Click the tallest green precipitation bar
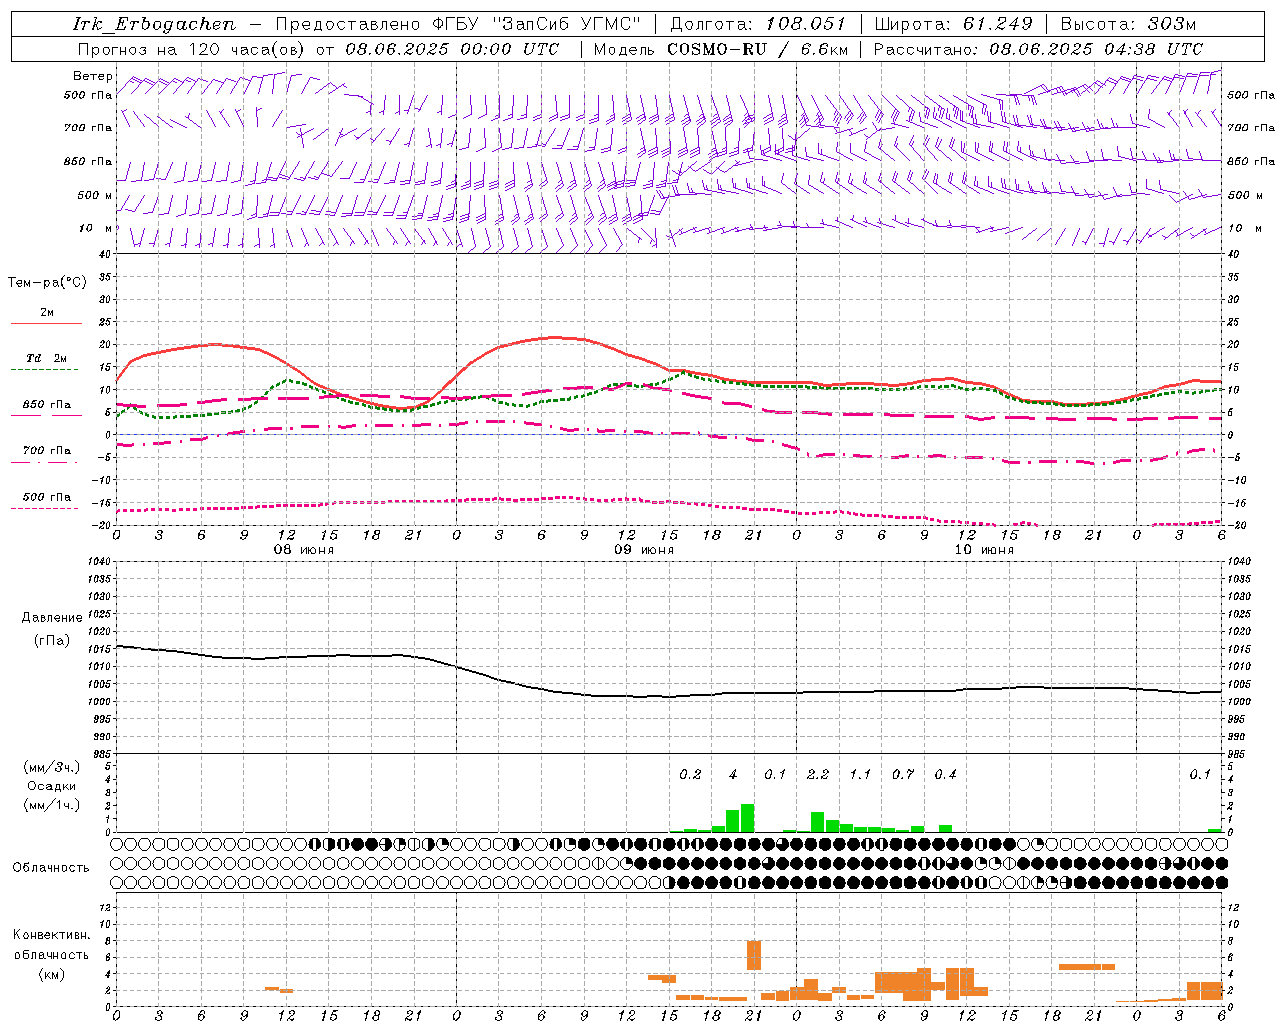This screenshot has height=1024, width=1280. tap(747, 818)
